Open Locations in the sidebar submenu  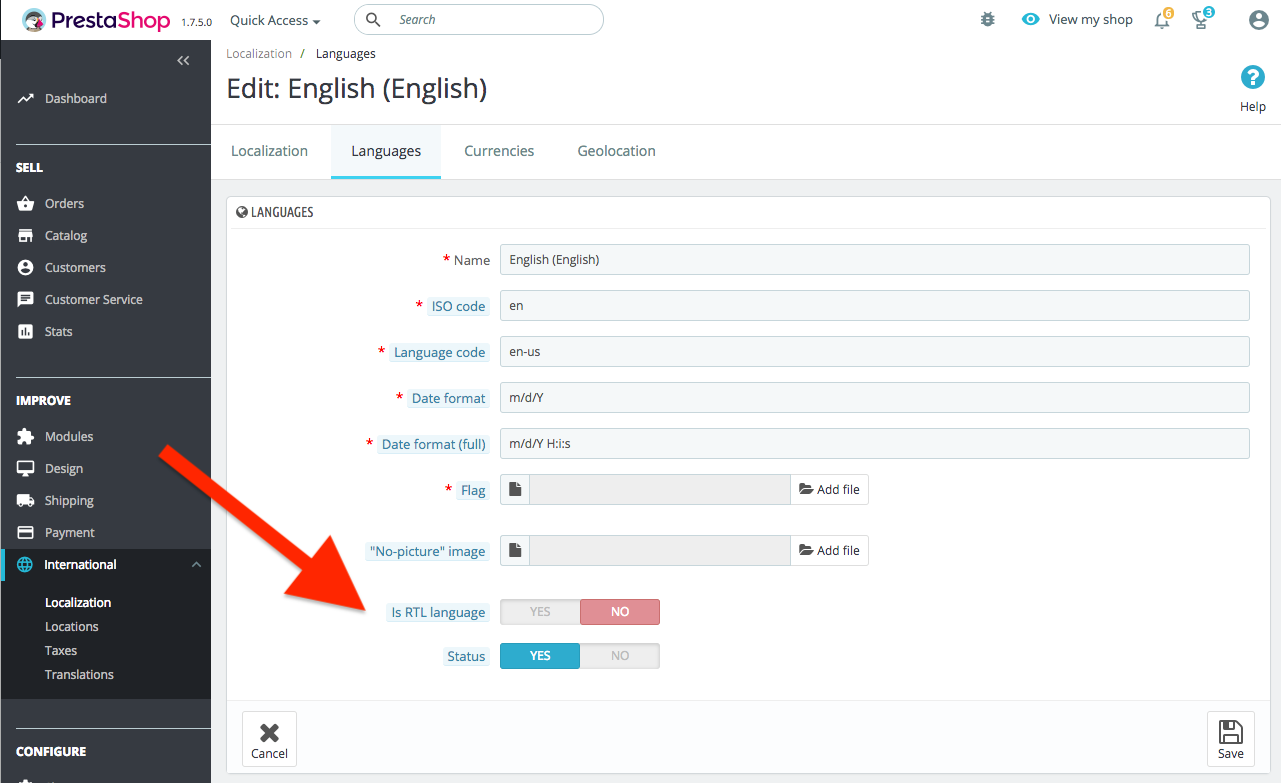tap(72, 627)
